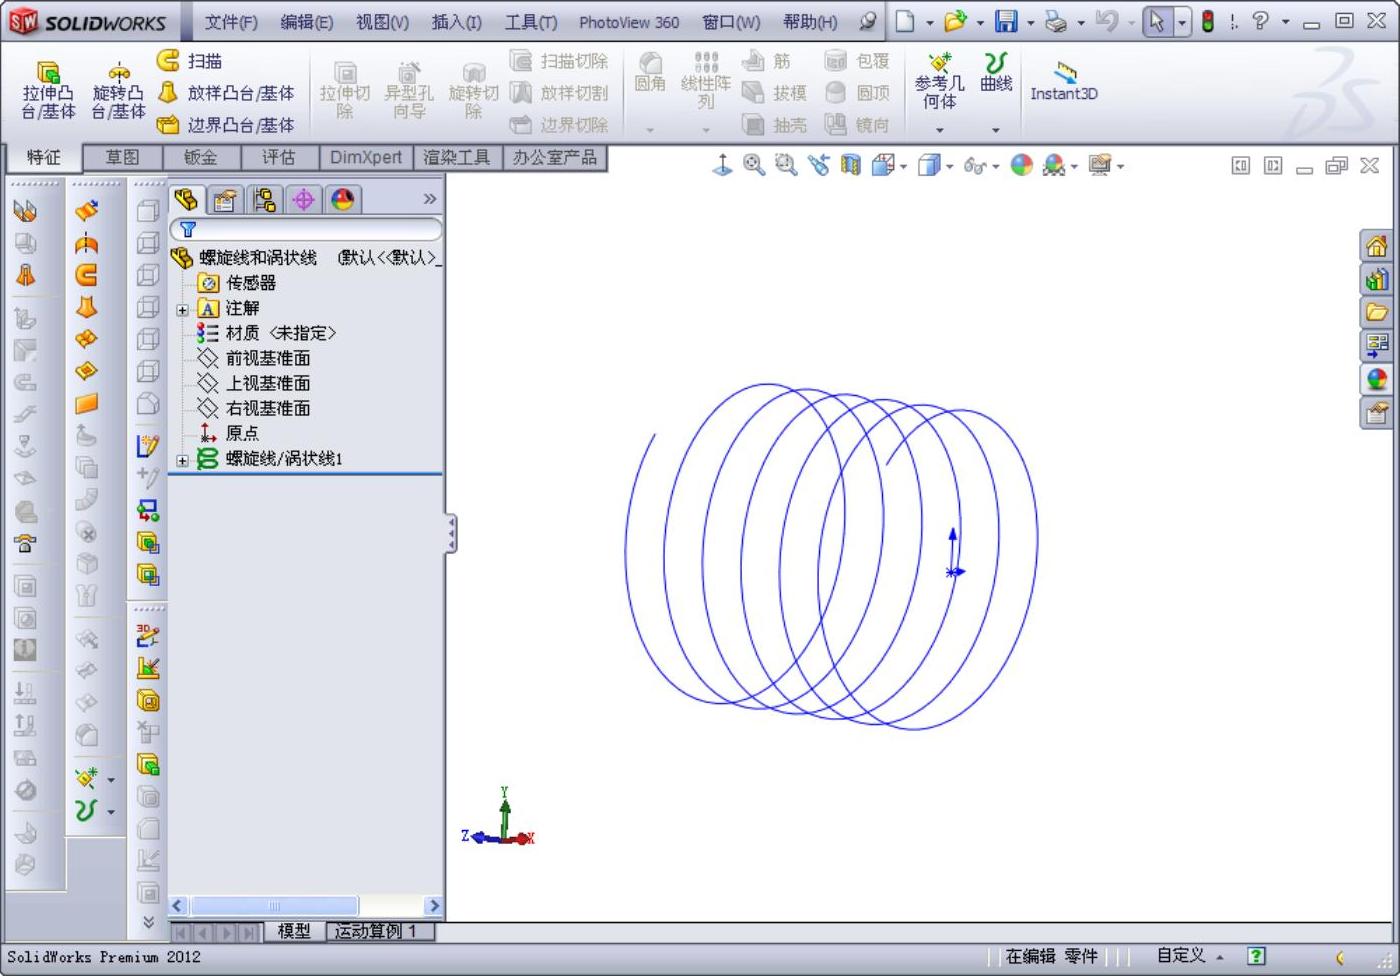
Task: Click the Print icon in title bar
Action: (1056, 21)
